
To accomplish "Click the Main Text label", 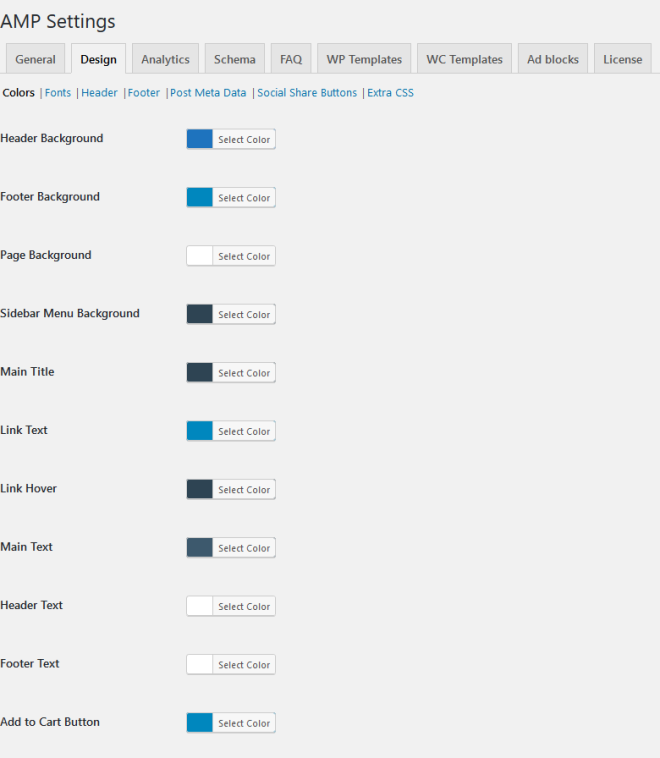I will coord(26,547).
